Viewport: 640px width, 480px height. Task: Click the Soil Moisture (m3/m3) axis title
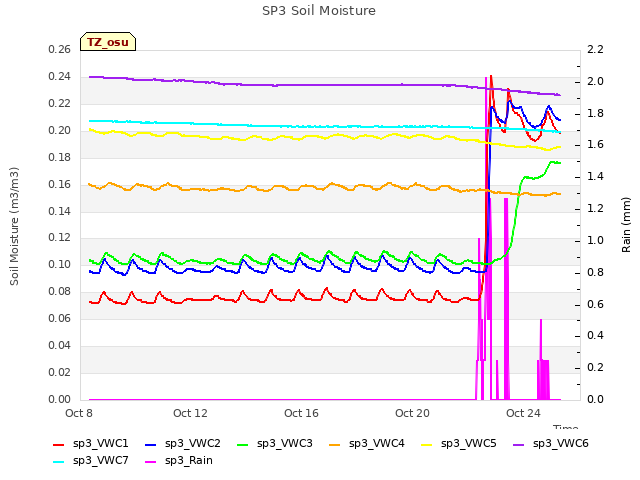tap(14, 226)
